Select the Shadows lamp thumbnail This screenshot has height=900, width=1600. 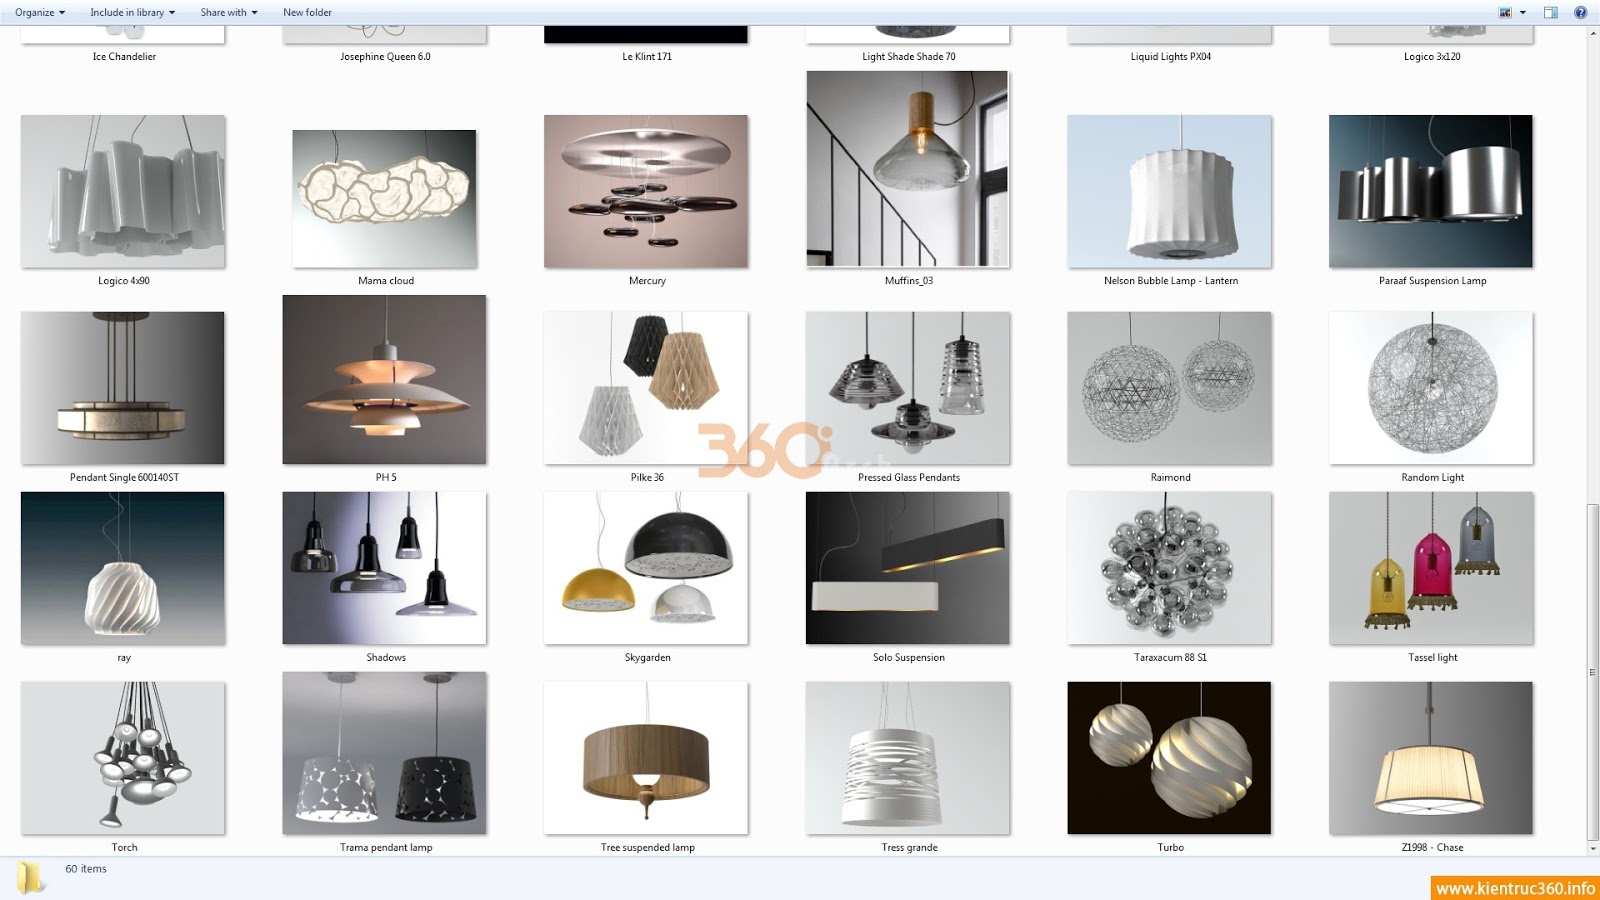385,568
